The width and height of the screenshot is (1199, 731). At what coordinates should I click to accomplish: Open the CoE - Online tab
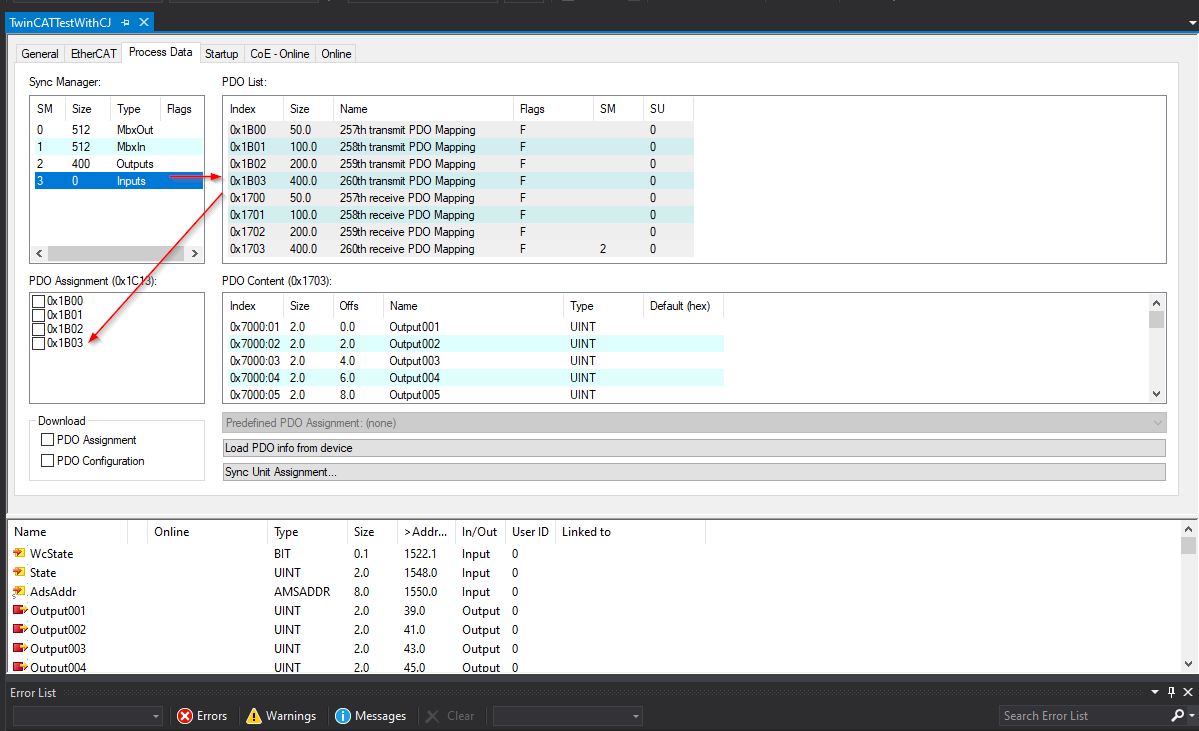(x=280, y=54)
